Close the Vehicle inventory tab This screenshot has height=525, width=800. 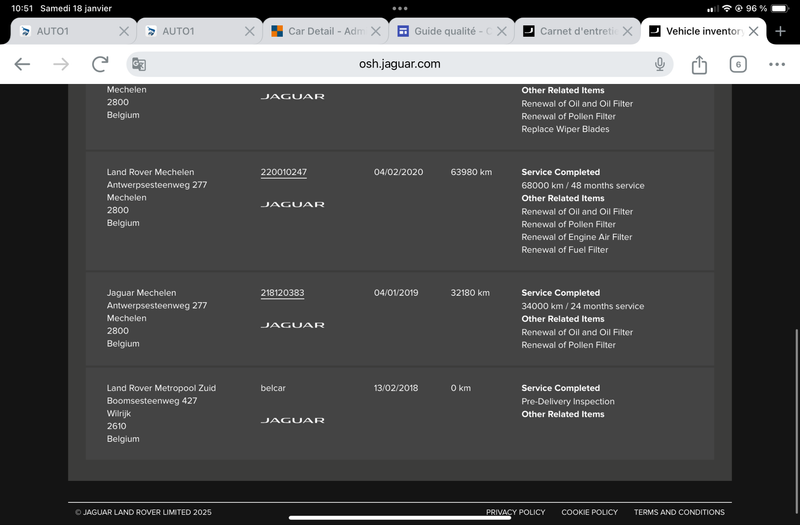coord(753,31)
